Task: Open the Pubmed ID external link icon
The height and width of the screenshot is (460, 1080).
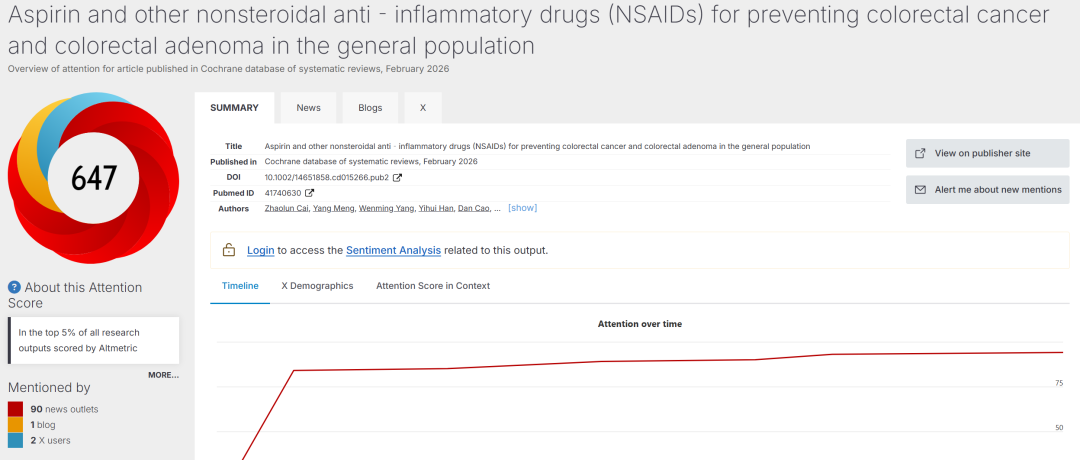Action: point(310,193)
